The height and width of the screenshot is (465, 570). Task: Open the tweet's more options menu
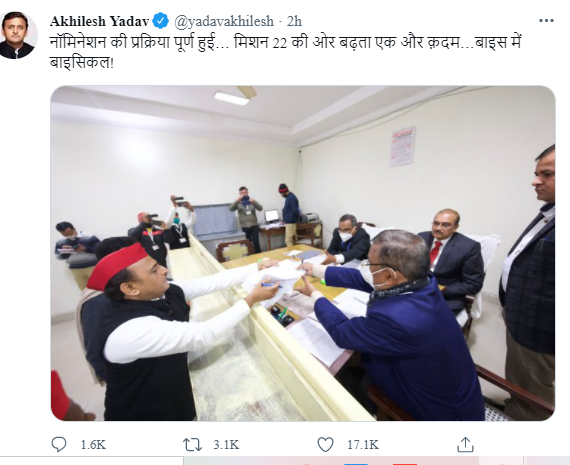546,21
